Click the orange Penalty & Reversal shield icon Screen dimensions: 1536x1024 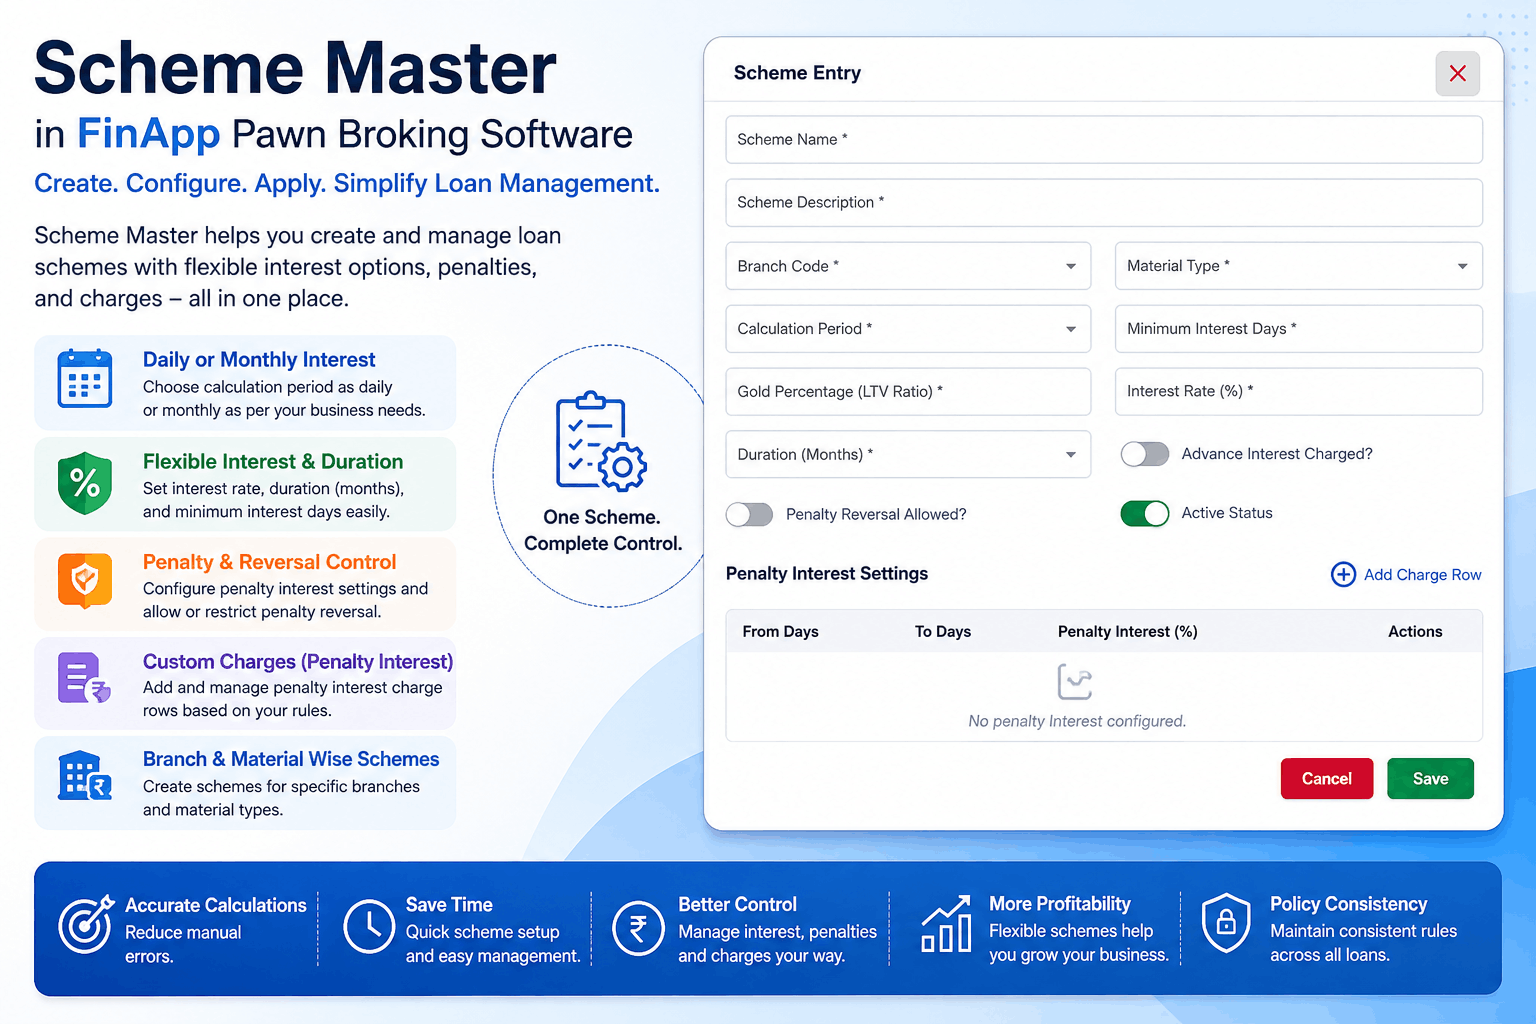[x=85, y=581]
